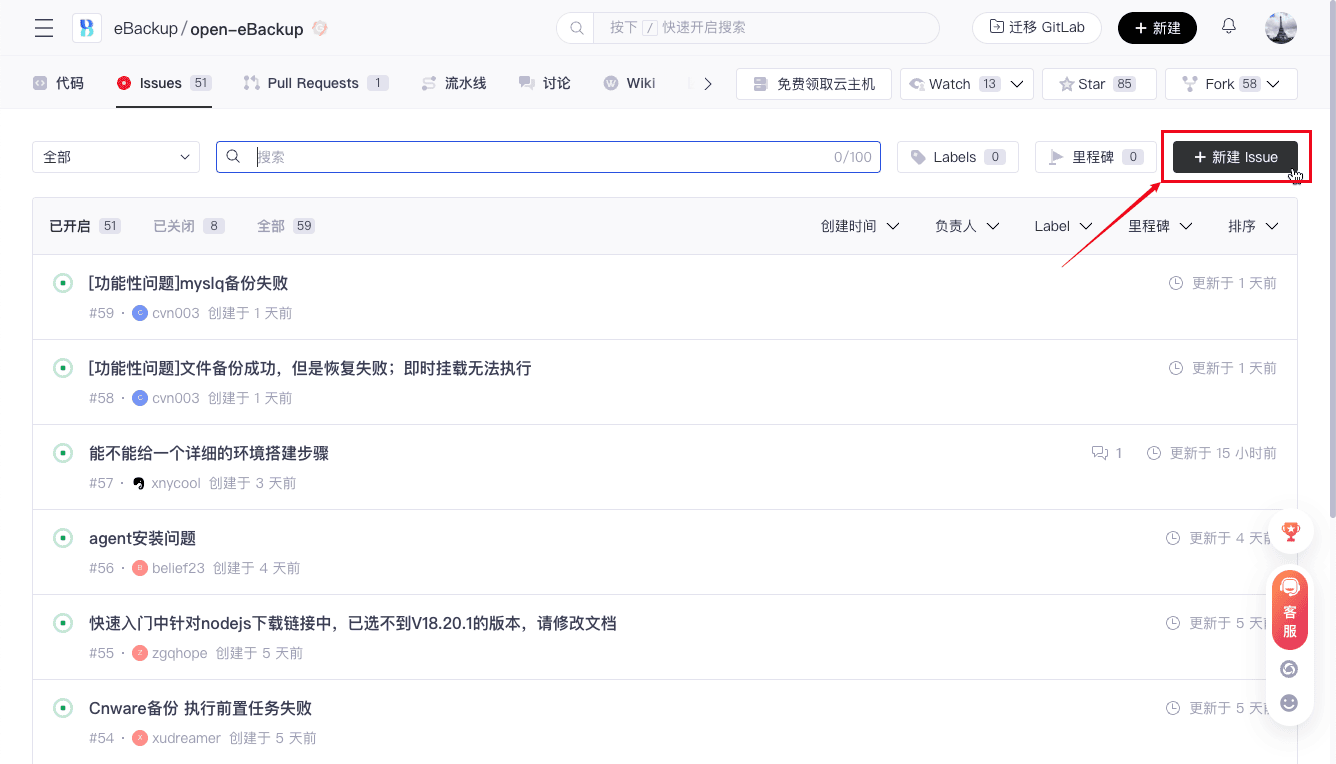Show more tabs with the right chevron
This screenshot has width=1336, height=764.
click(x=708, y=84)
